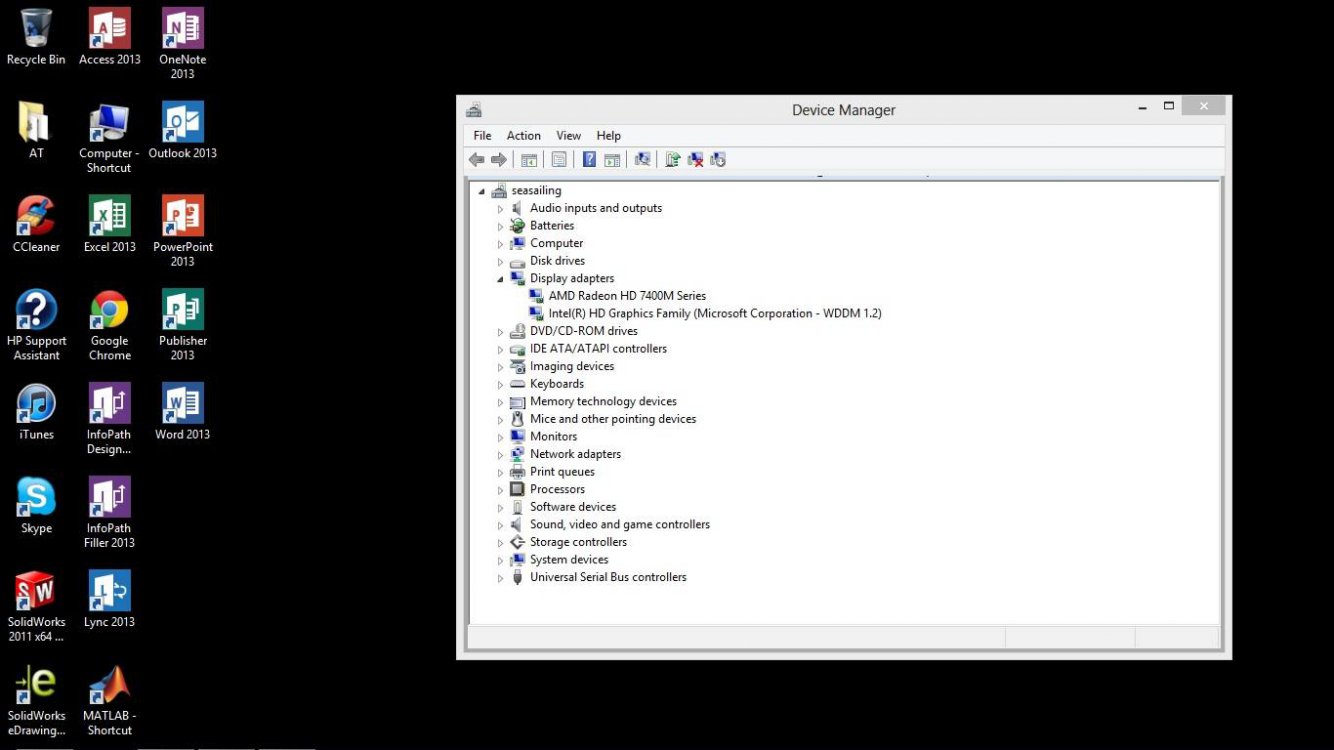Select the InfoPath Designer desktop icon
This screenshot has height=750, width=1334.
point(109,420)
